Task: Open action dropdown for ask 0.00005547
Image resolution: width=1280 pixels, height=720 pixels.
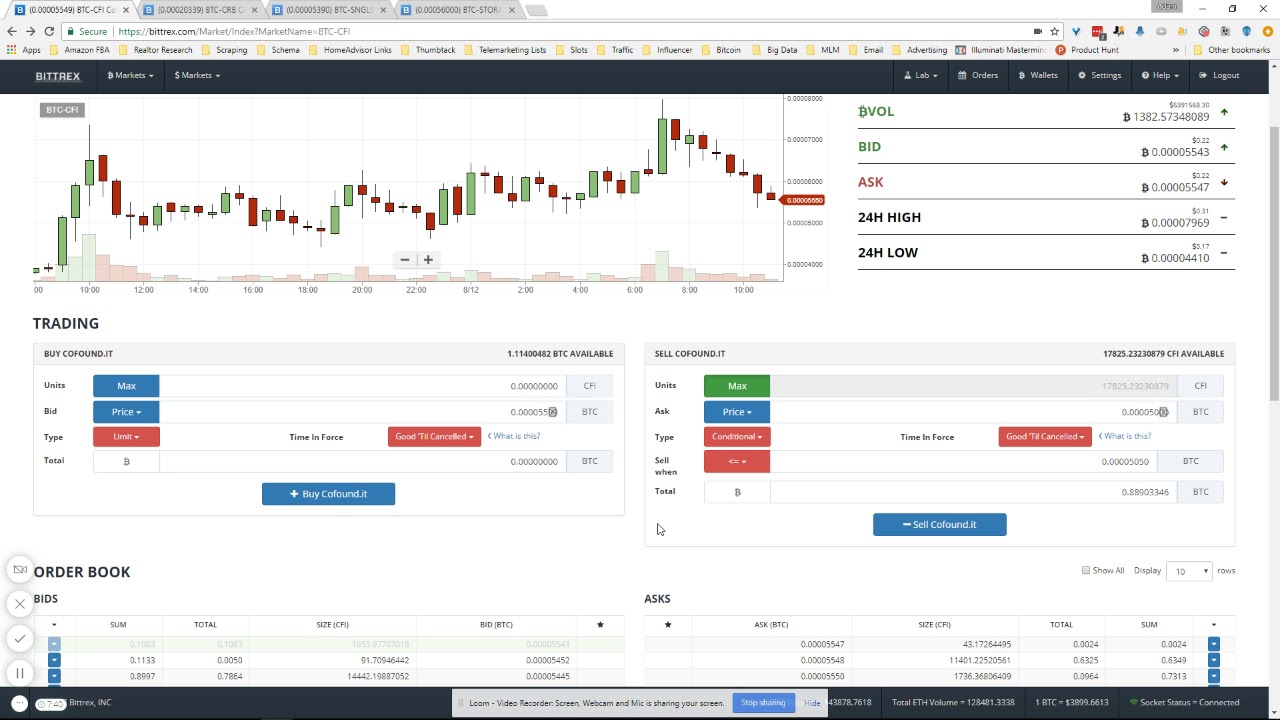Action: pos(1214,644)
